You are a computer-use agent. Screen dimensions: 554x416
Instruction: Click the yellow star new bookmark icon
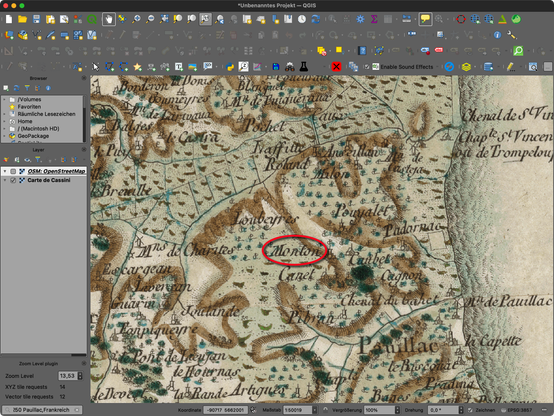tap(137, 66)
